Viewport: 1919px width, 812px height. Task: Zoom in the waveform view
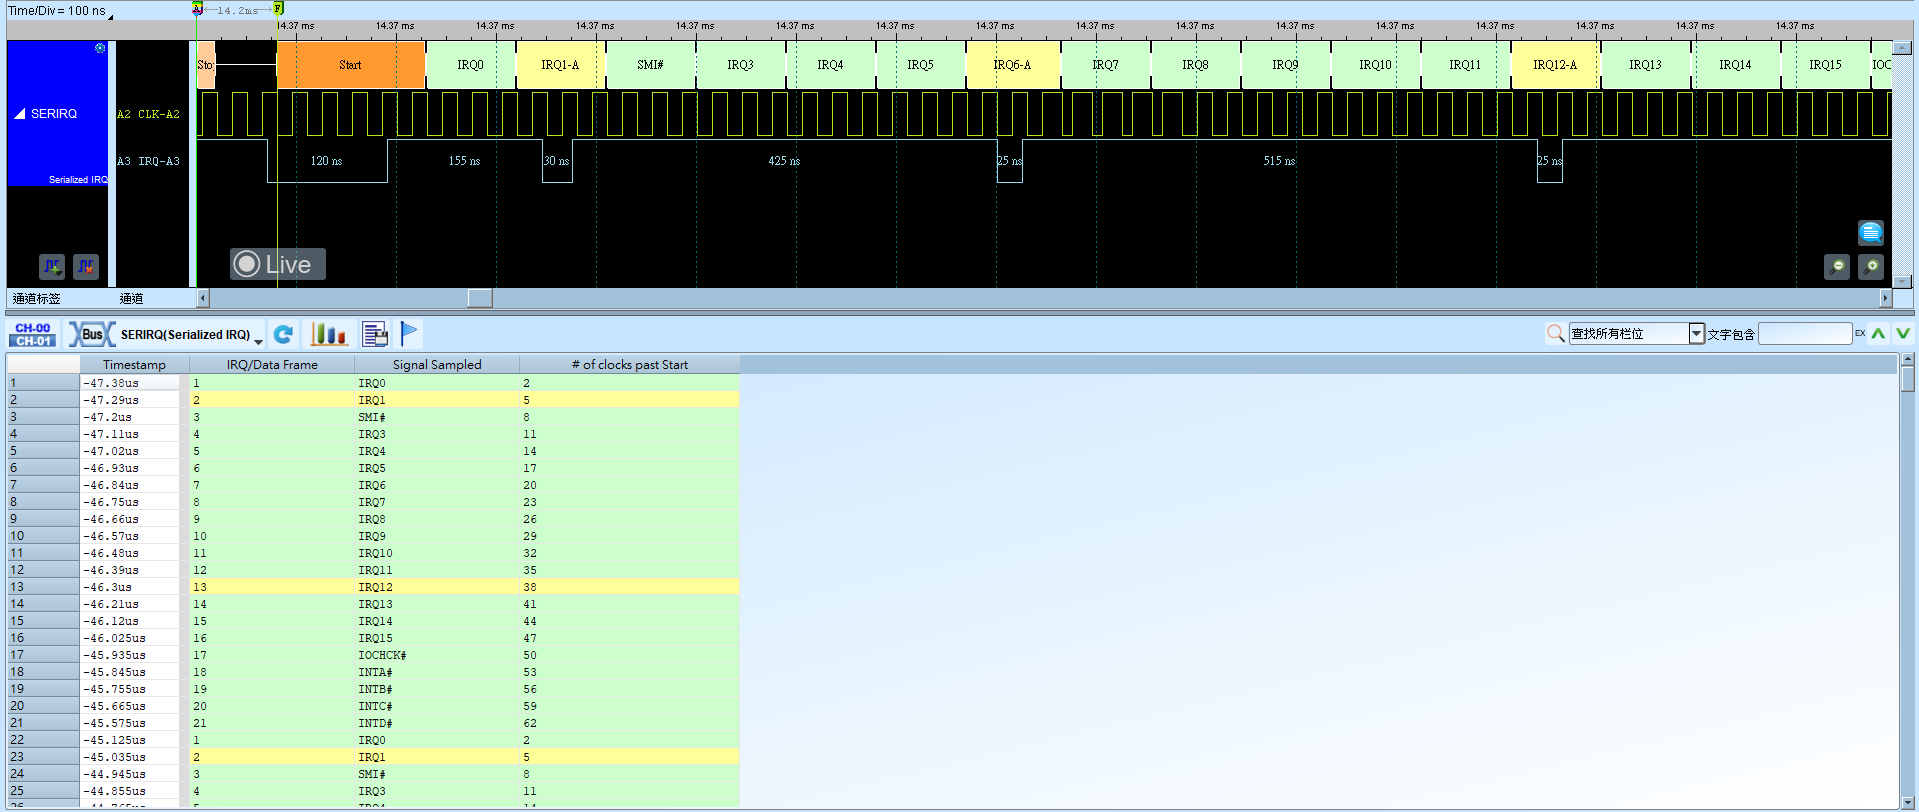[x=1871, y=267]
